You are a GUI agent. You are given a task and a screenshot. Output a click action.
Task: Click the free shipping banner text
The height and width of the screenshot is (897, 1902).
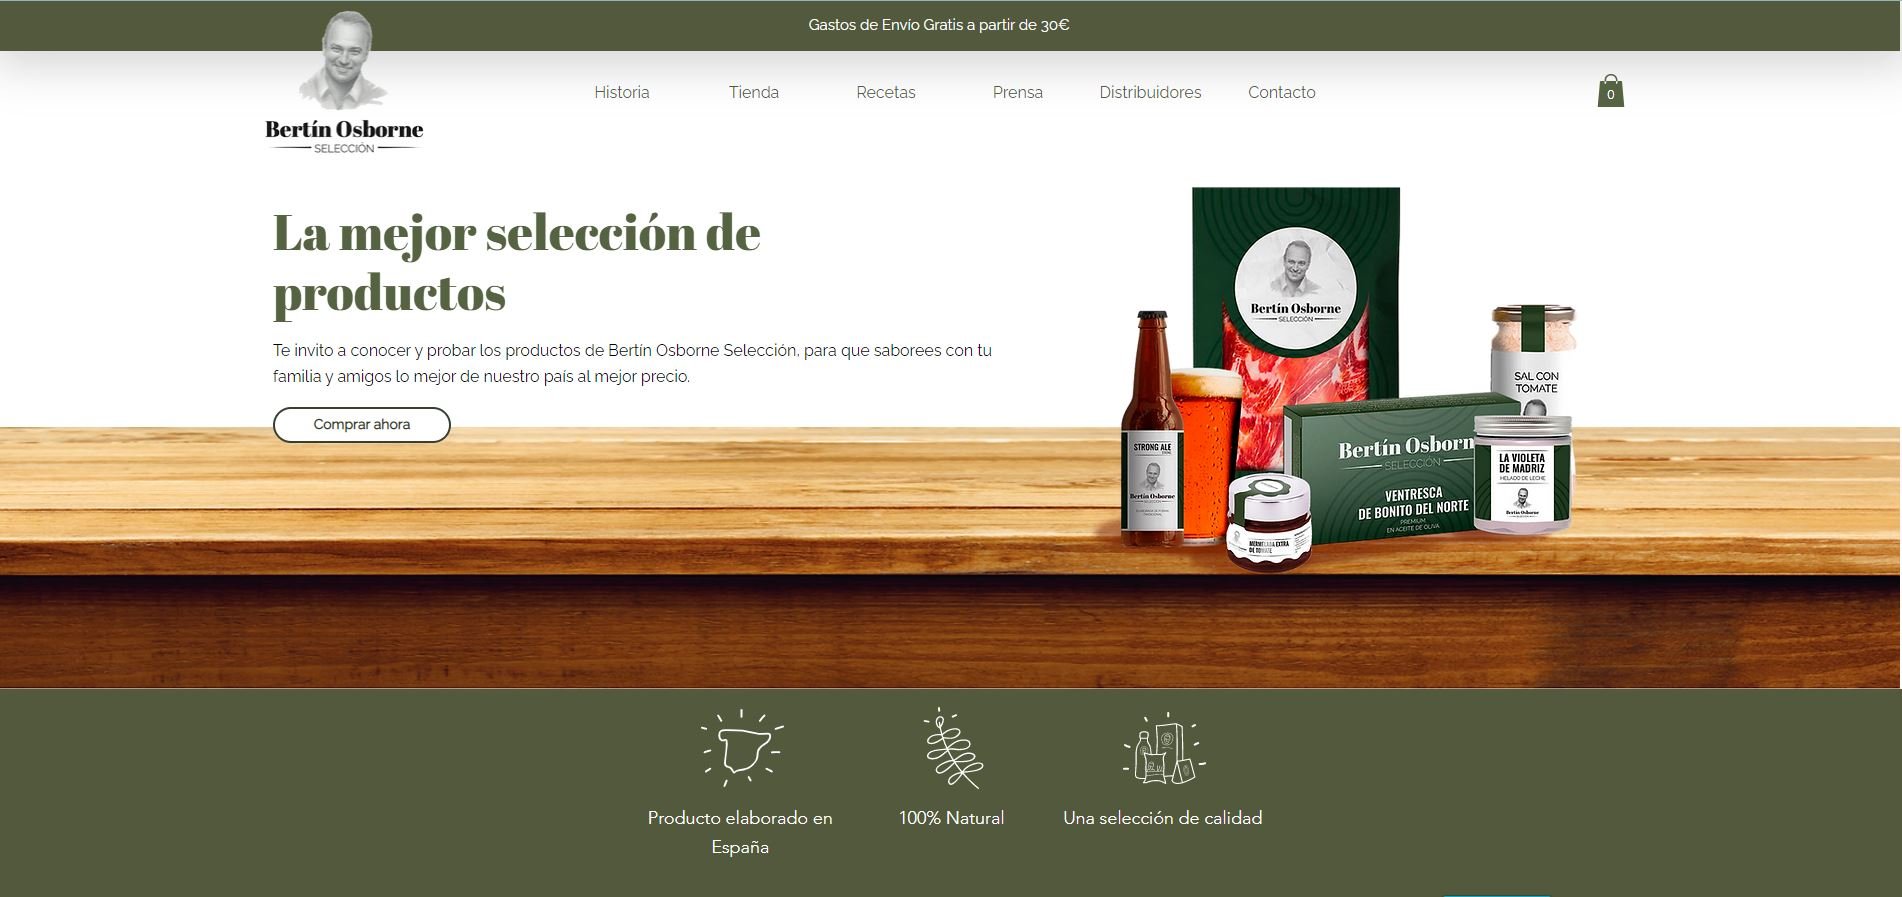click(939, 25)
